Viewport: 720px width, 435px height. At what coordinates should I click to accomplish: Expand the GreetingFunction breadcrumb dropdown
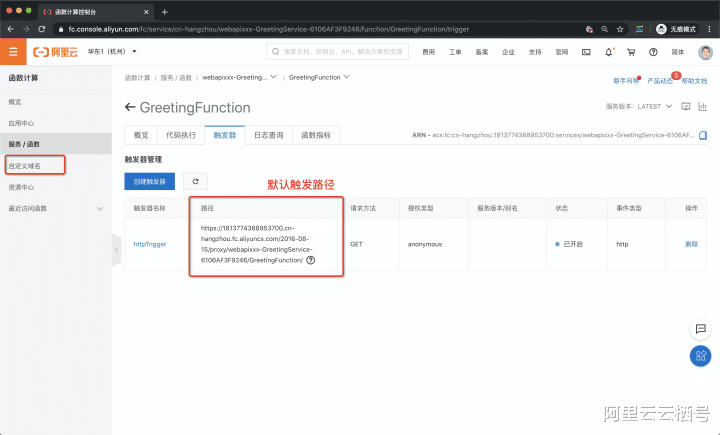click(347, 77)
